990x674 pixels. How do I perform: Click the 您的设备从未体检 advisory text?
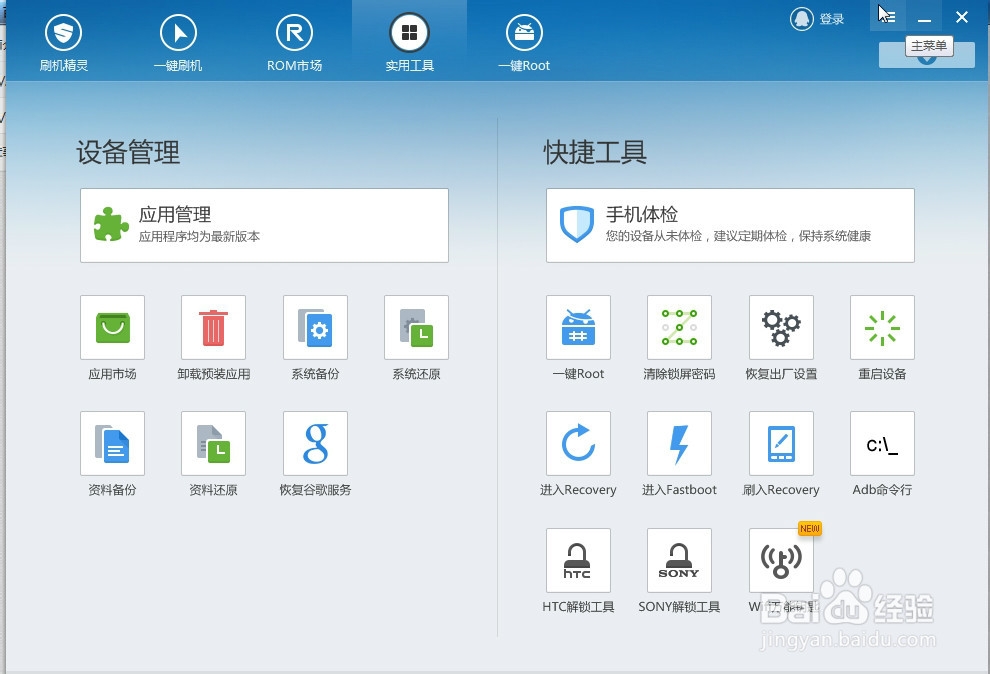coord(738,236)
